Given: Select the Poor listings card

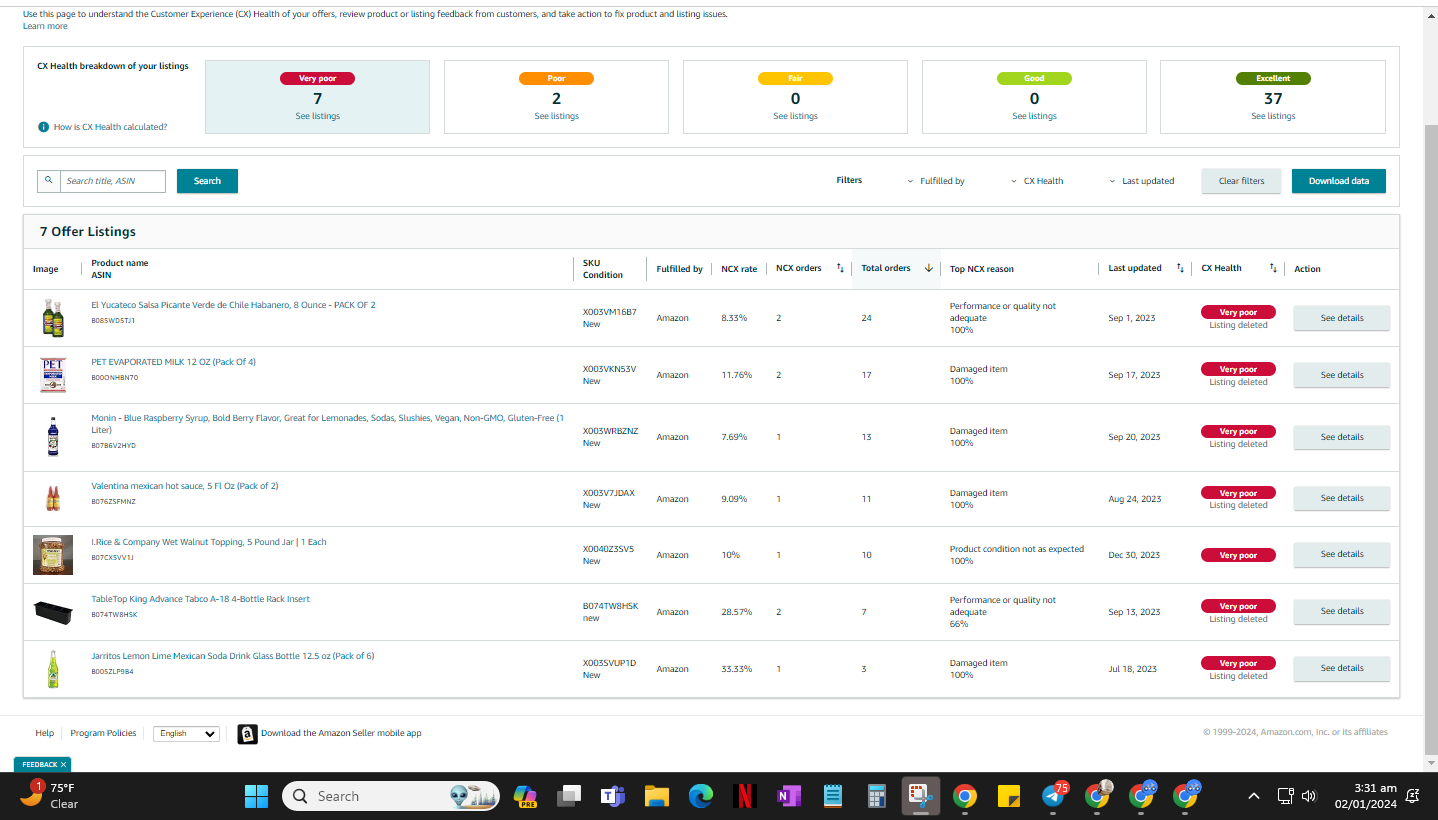Looking at the screenshot, I should click(556, 97).
